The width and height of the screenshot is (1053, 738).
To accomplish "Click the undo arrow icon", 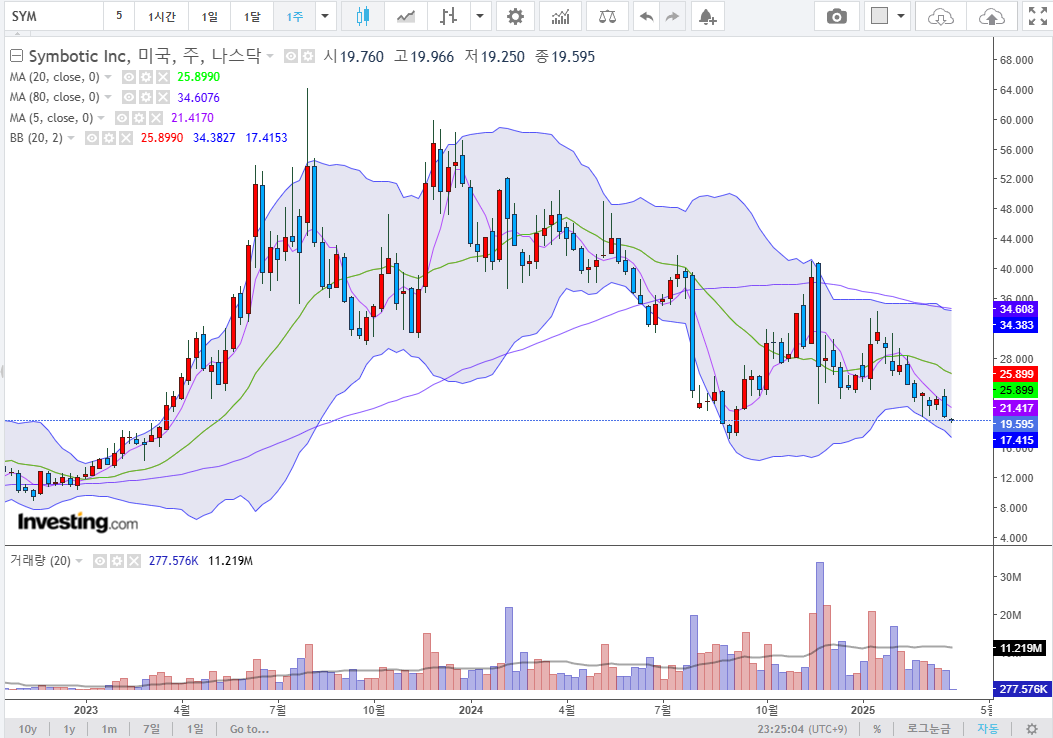I will point(646,16).
